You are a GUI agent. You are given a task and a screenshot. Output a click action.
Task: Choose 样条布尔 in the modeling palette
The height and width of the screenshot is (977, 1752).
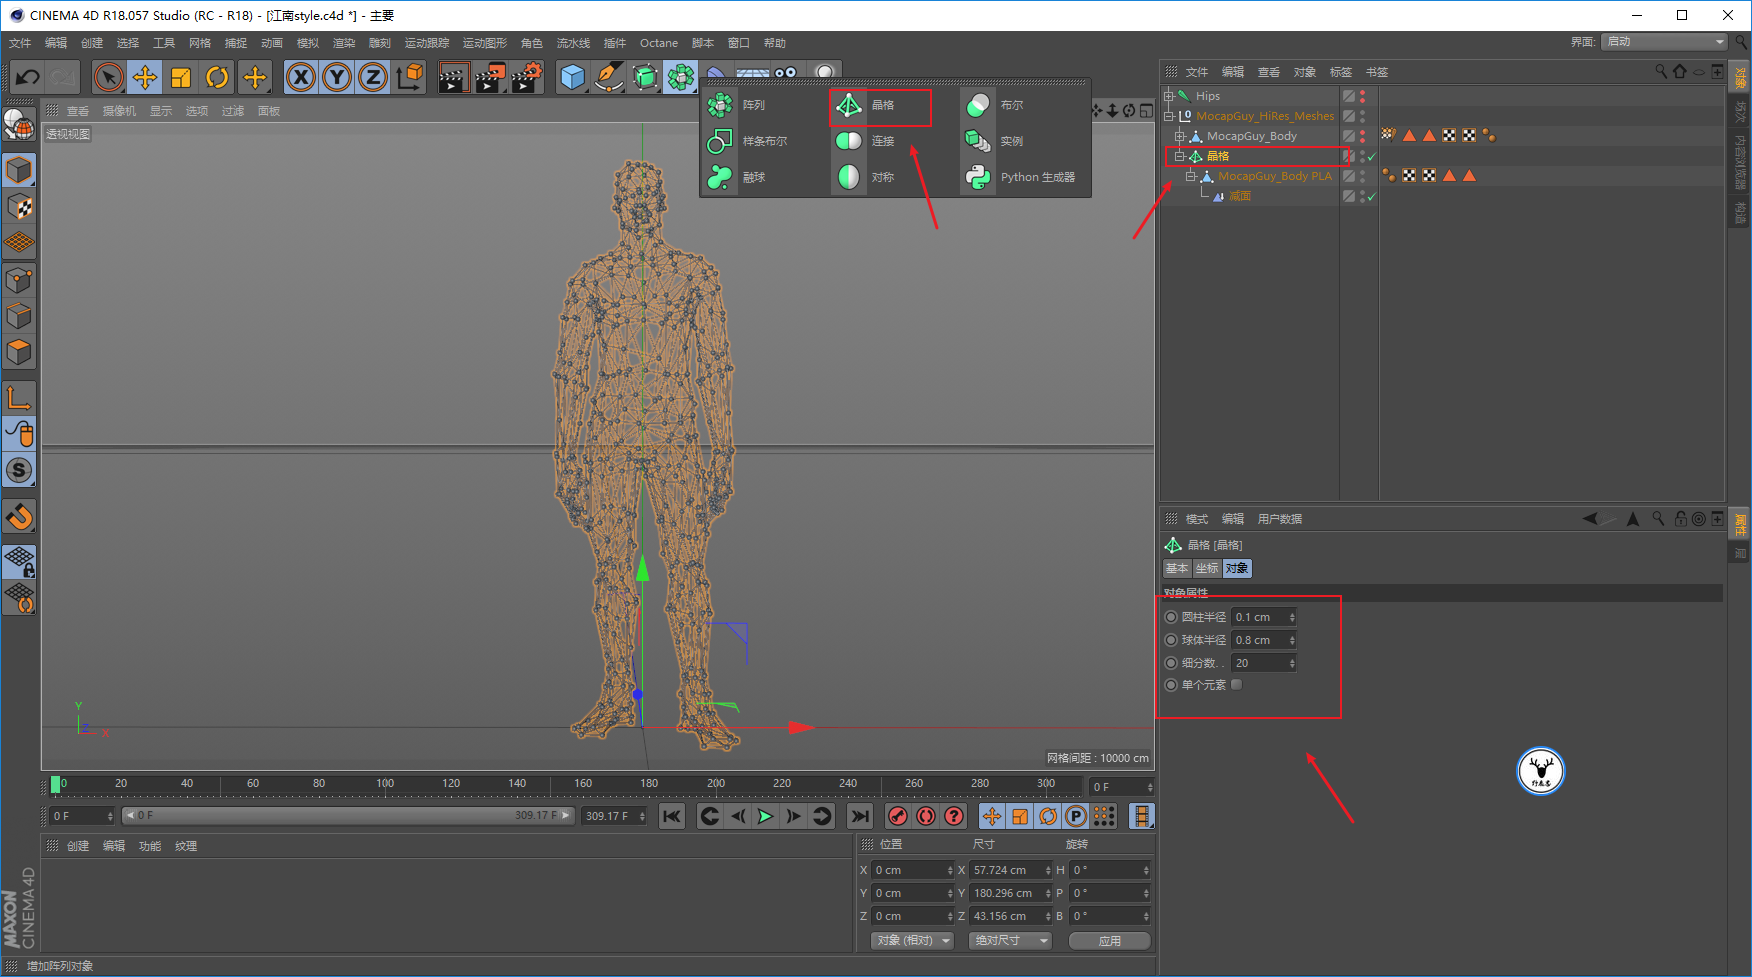pyautogui.click(x=746, y=141)
